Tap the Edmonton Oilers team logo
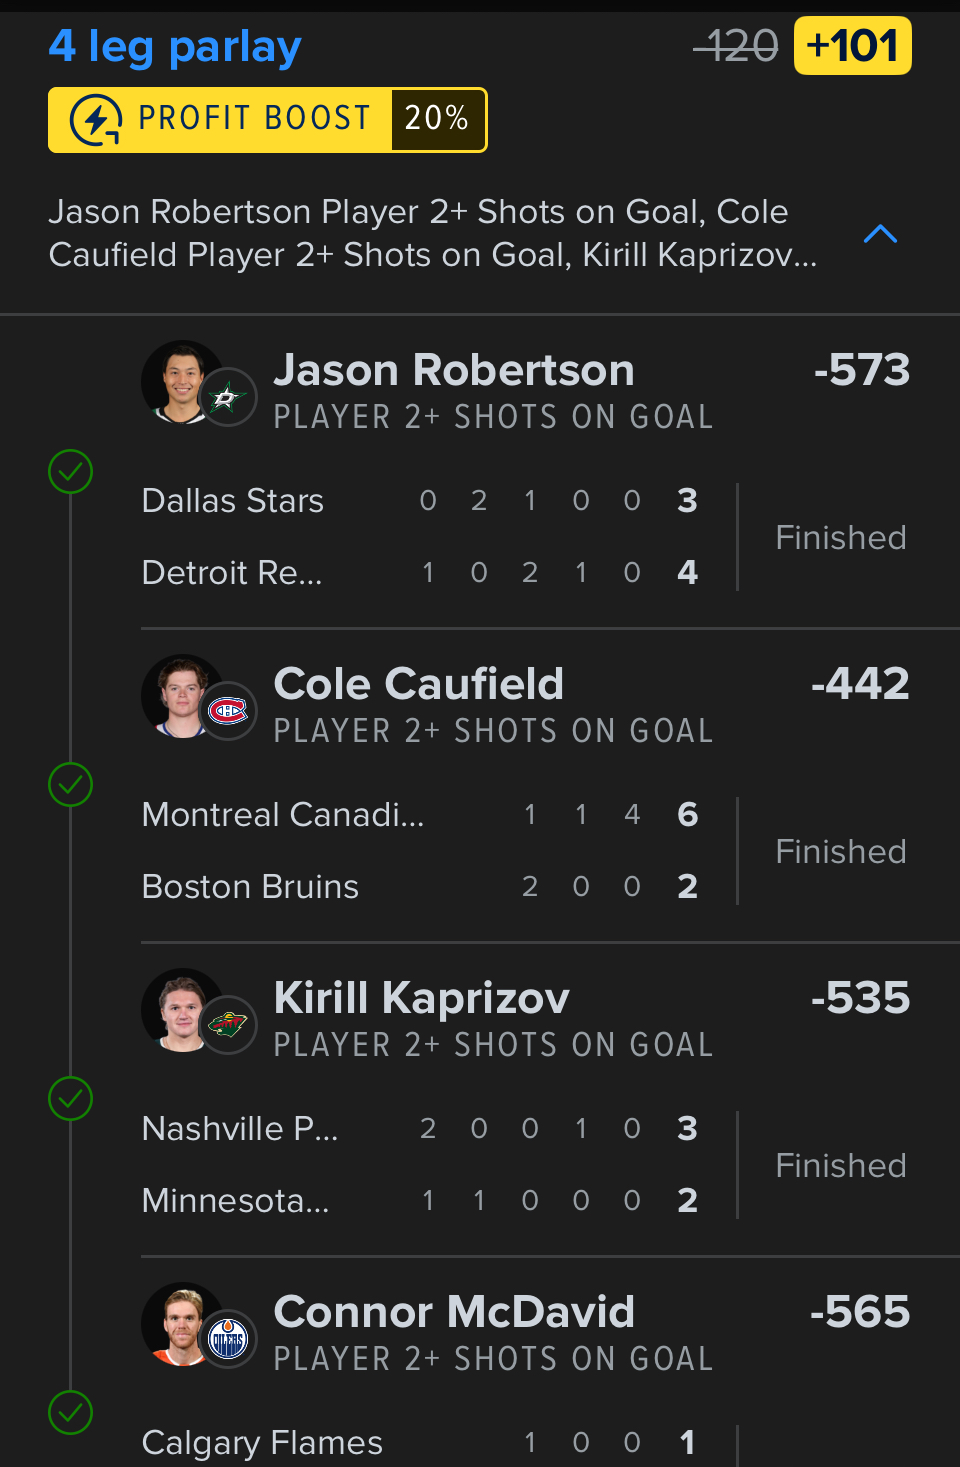This screenshot has height=1467, width=960. click(x=228, y=1339)
